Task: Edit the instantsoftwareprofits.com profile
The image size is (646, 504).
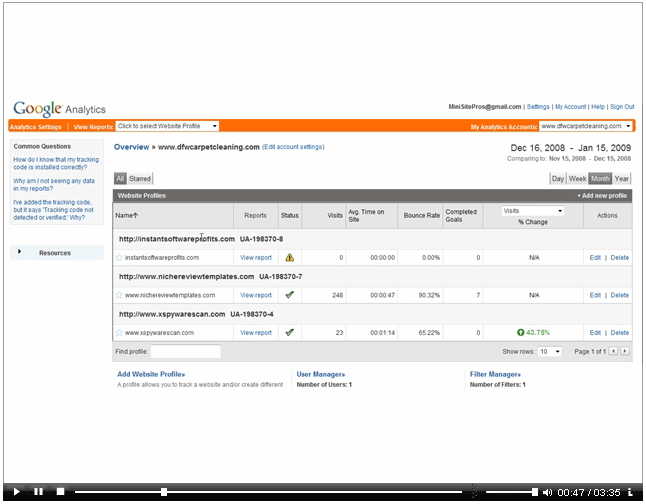Action: pos(595,258)
